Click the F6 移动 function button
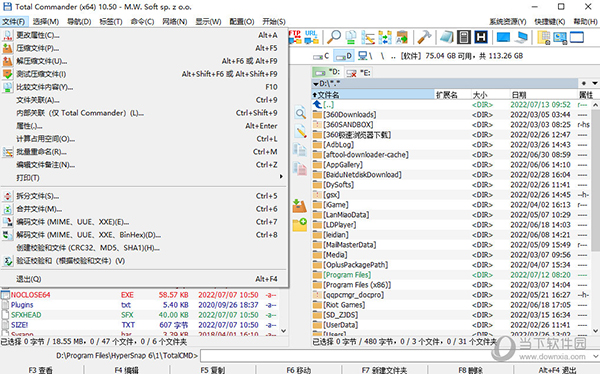600x374 pixels. pos(299,370)
